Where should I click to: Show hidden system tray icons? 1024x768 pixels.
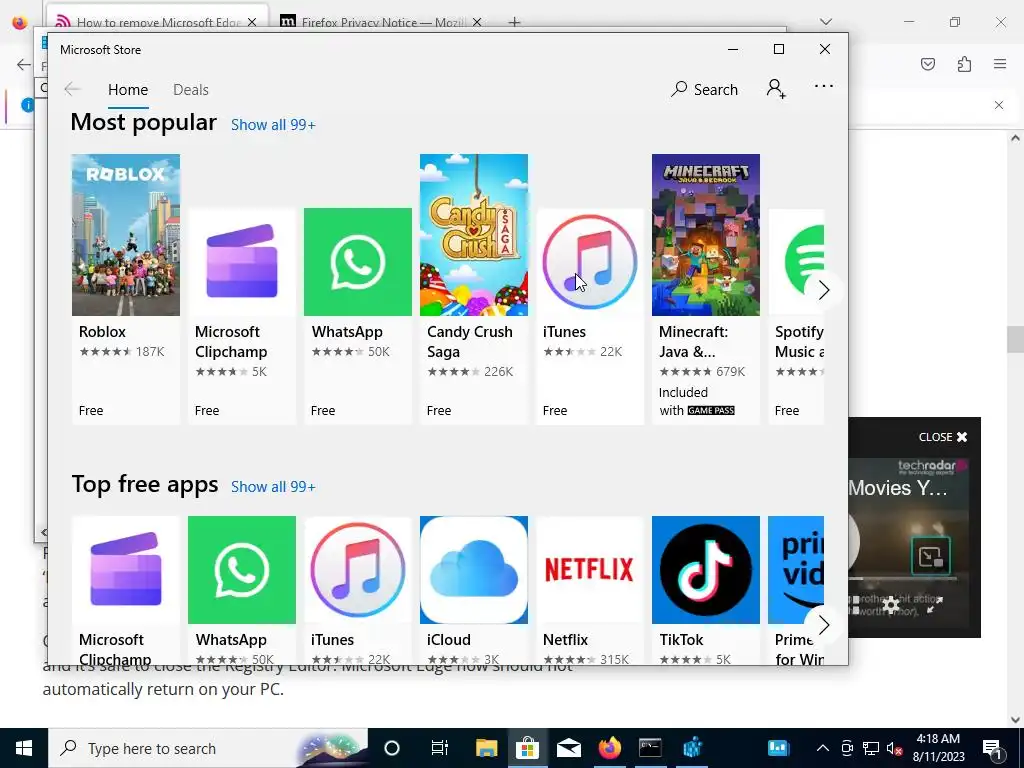tap(823, 748)
